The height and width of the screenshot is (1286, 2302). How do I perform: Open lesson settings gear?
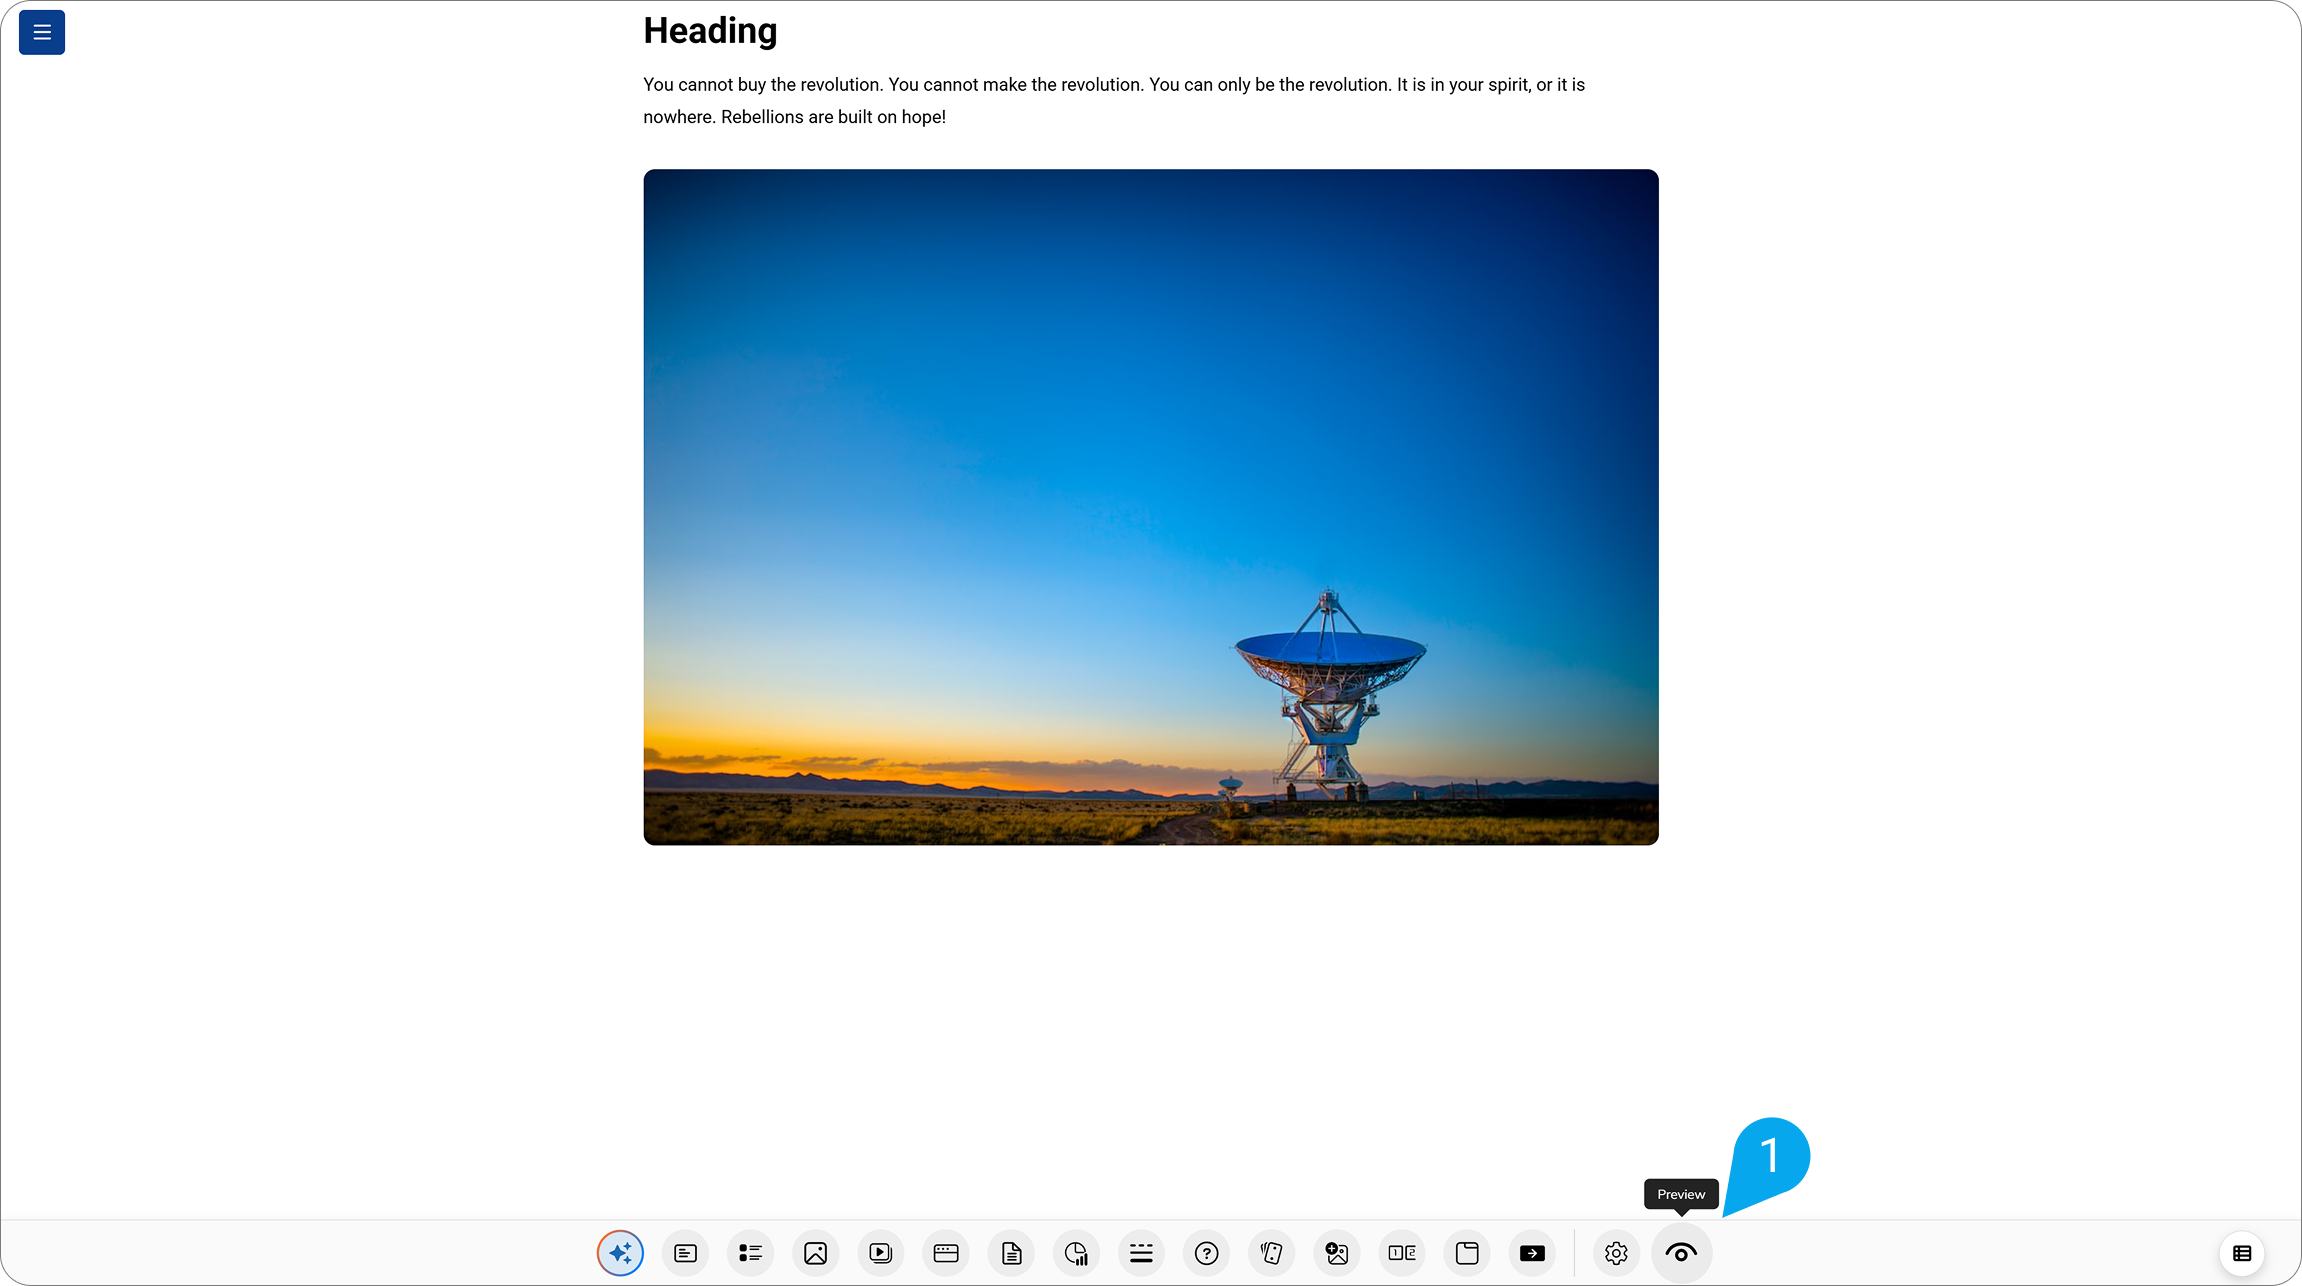coord(1616,1253)
